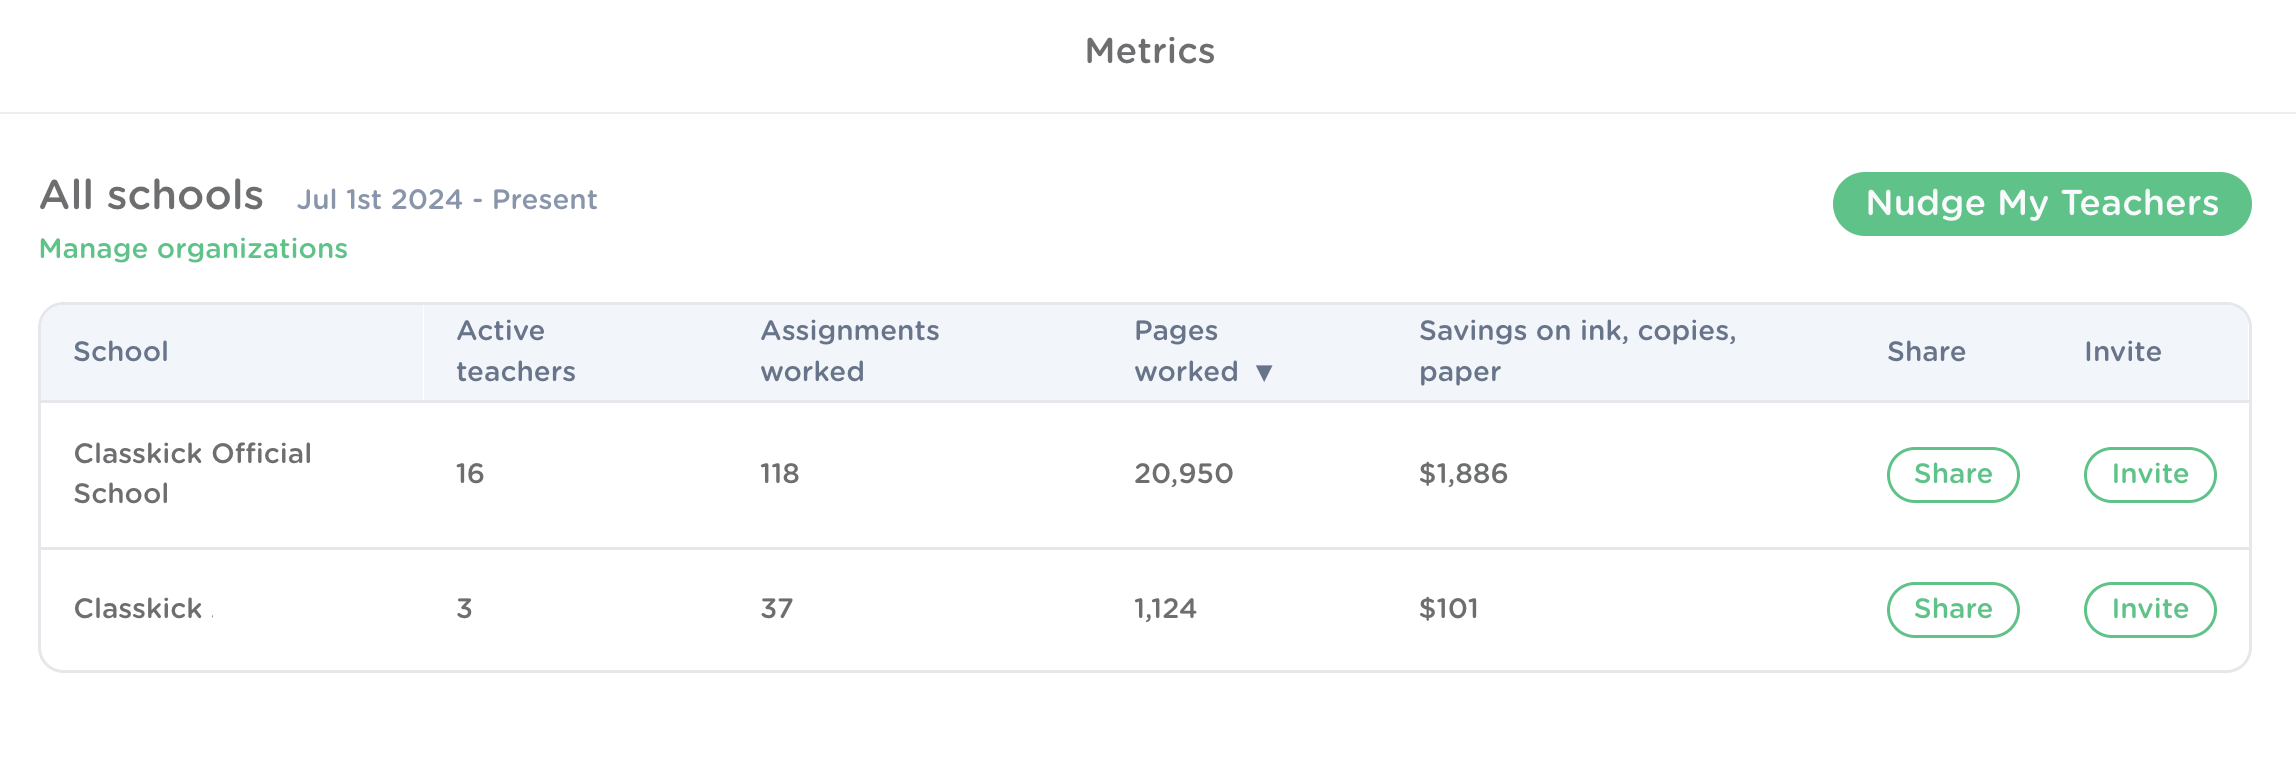Screen dimensions: 2296x762
Task: Click the Invite column header
Action: click(x=2122, y=352)
